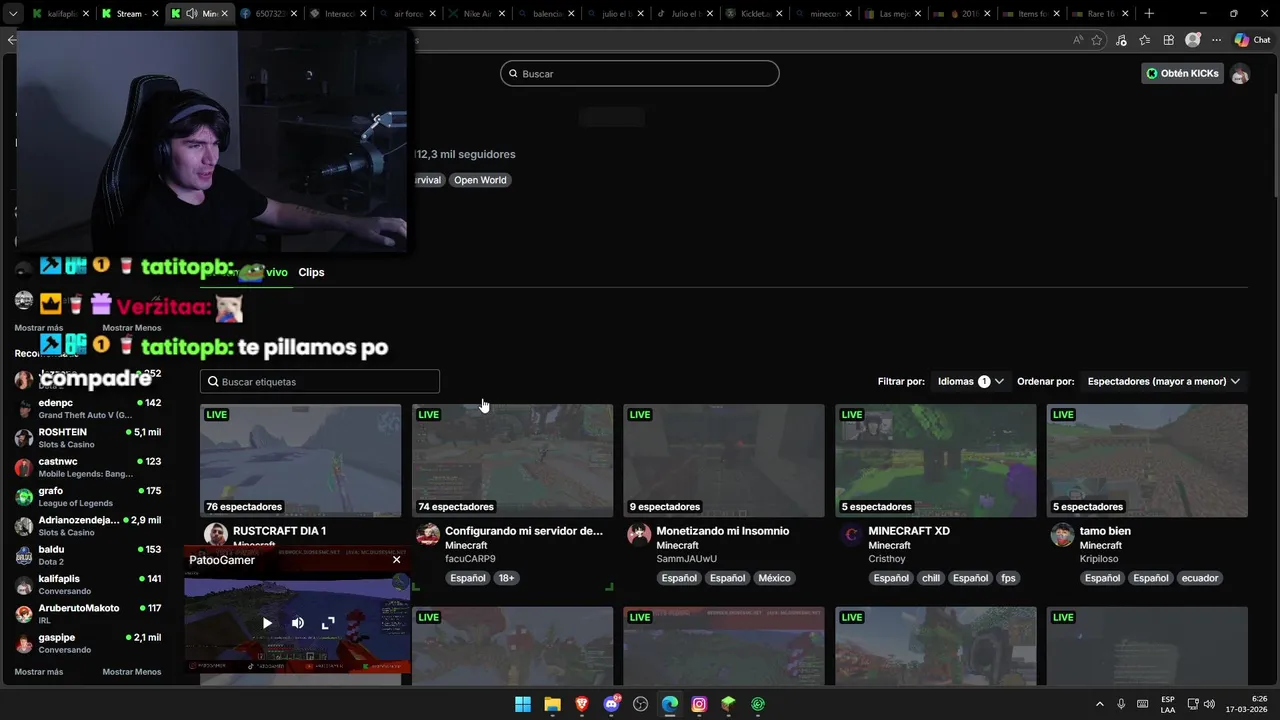Open the media music-note toolbar icon
This screenshot has height=720, width=1280.
click(1121, 40)
